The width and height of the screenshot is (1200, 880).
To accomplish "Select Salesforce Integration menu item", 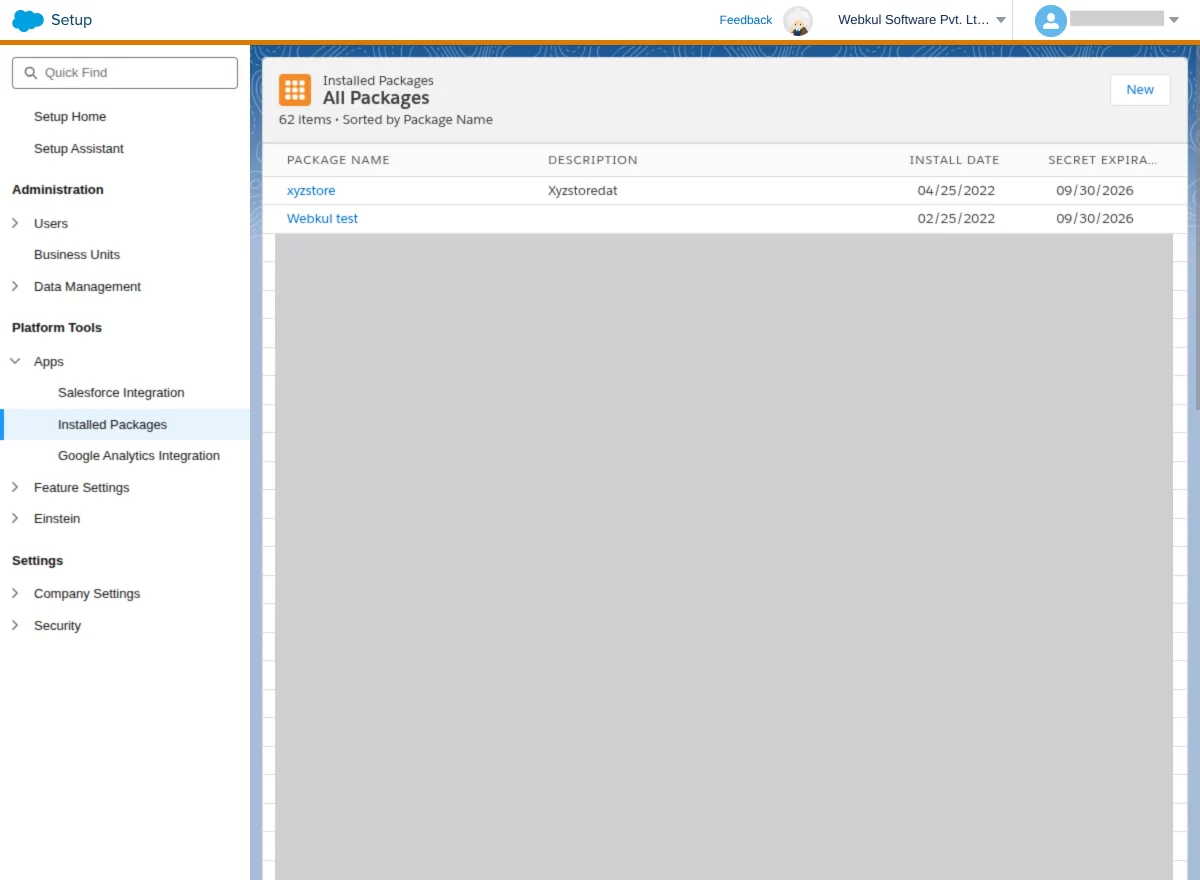I will pos(121,393).
